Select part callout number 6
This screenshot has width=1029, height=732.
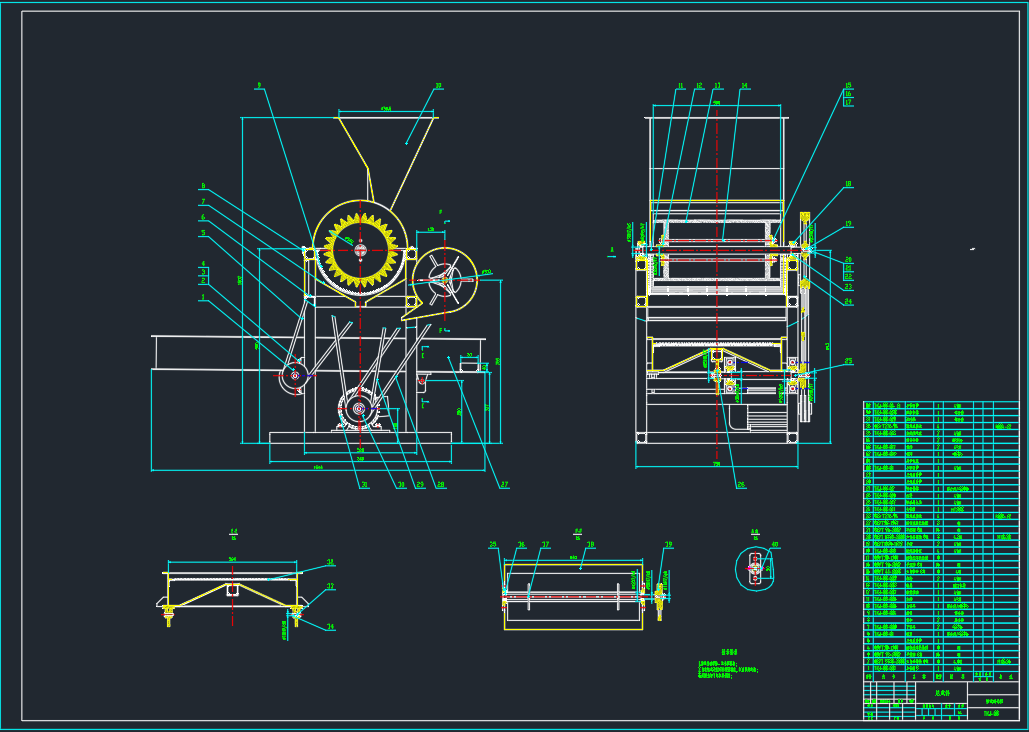[x=203, y=217]
